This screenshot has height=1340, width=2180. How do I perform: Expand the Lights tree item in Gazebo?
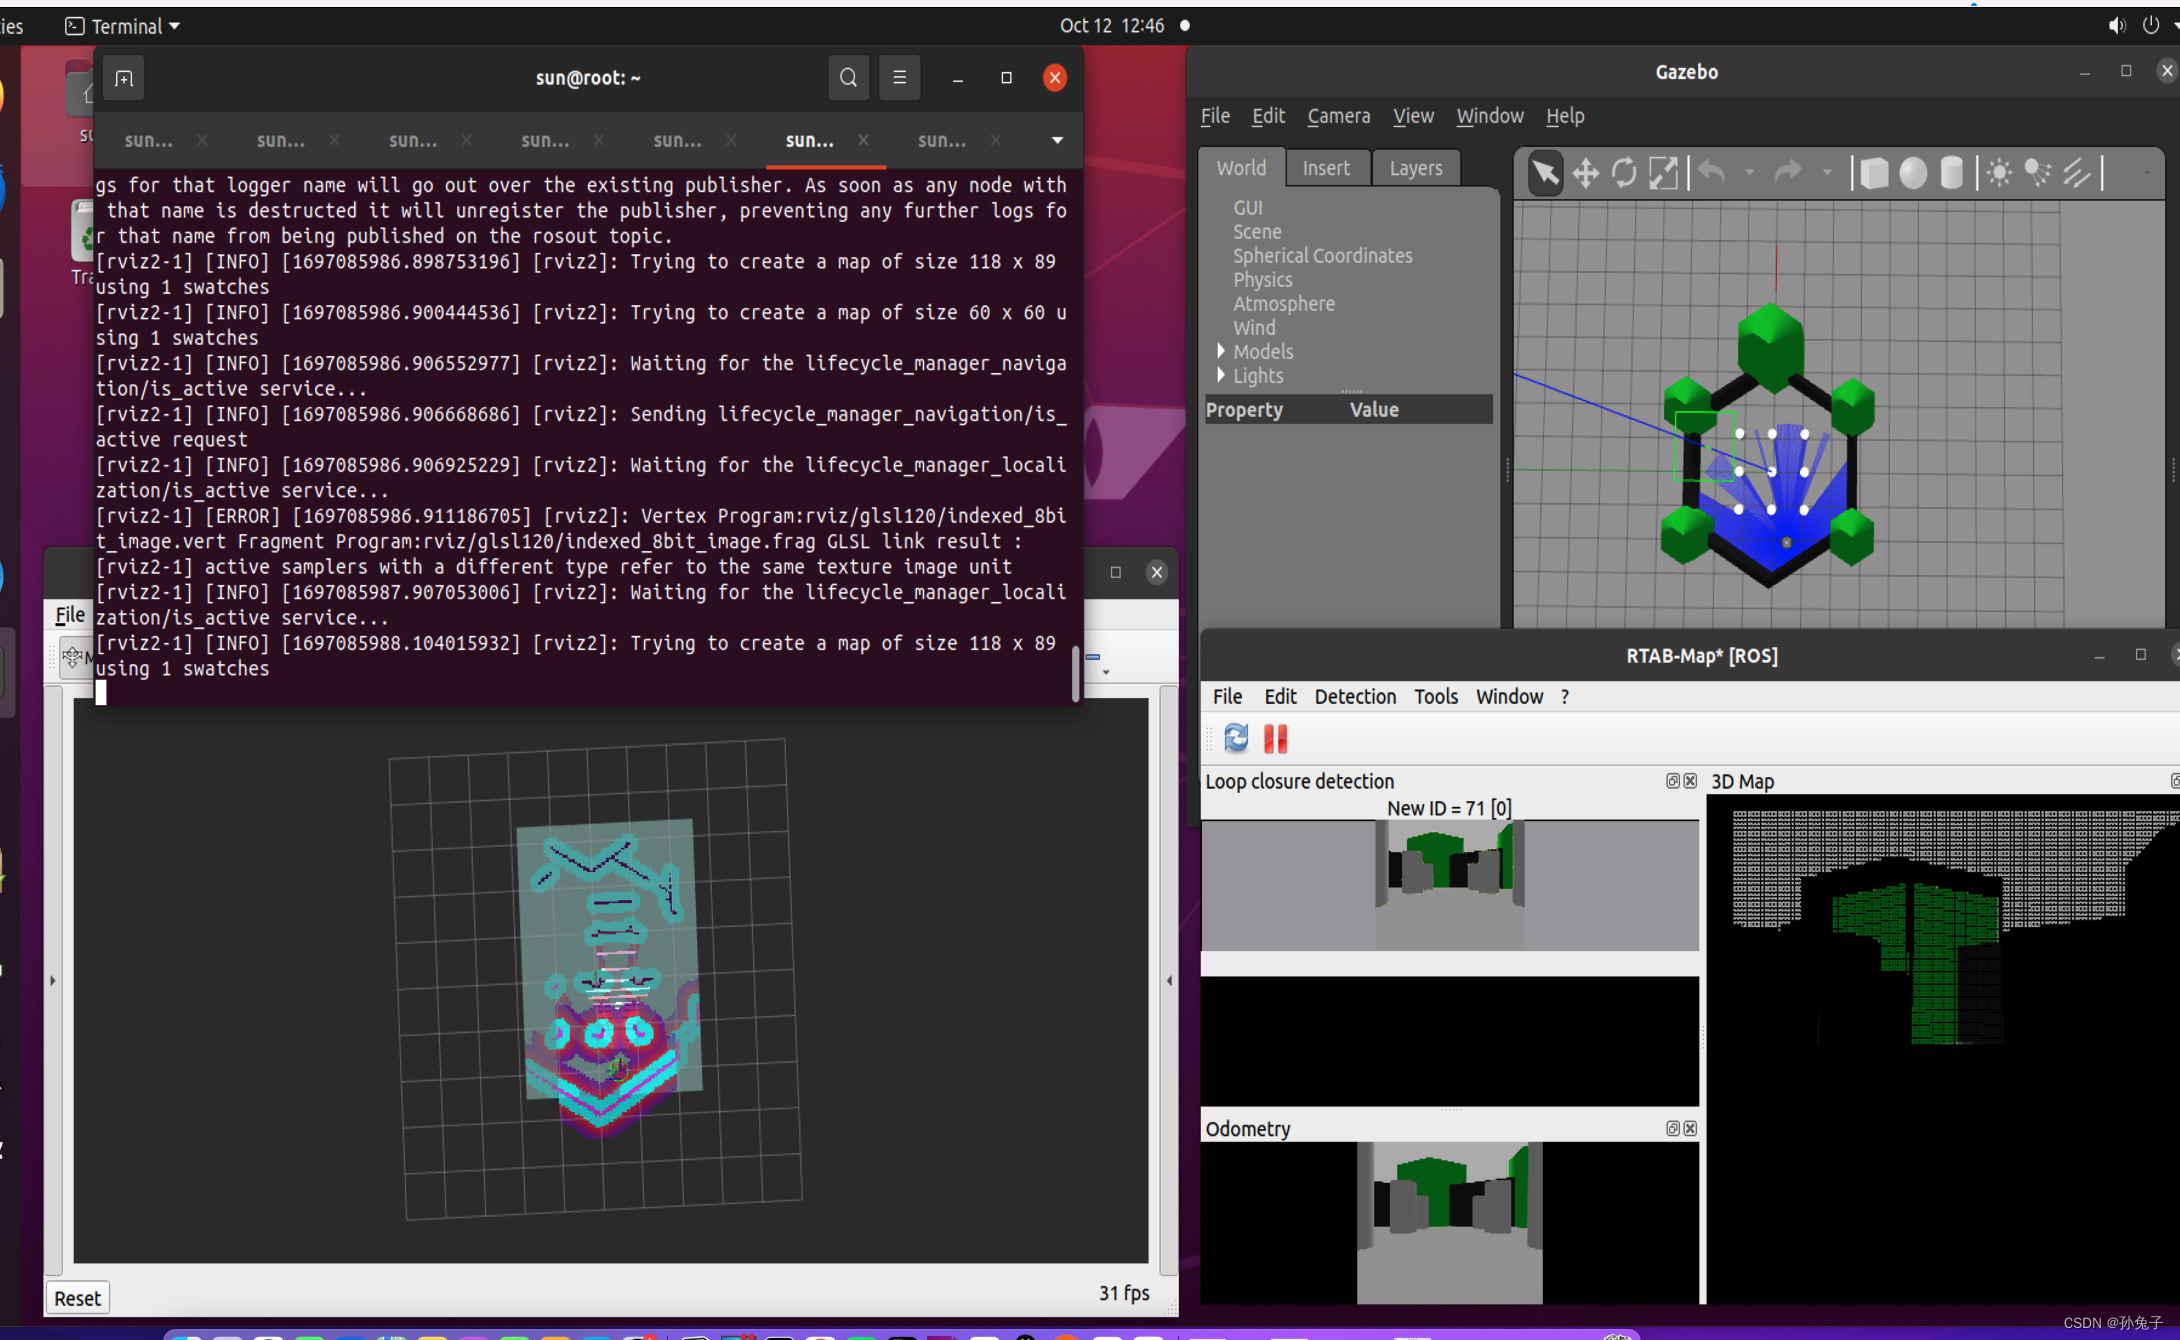(1221, 375)
